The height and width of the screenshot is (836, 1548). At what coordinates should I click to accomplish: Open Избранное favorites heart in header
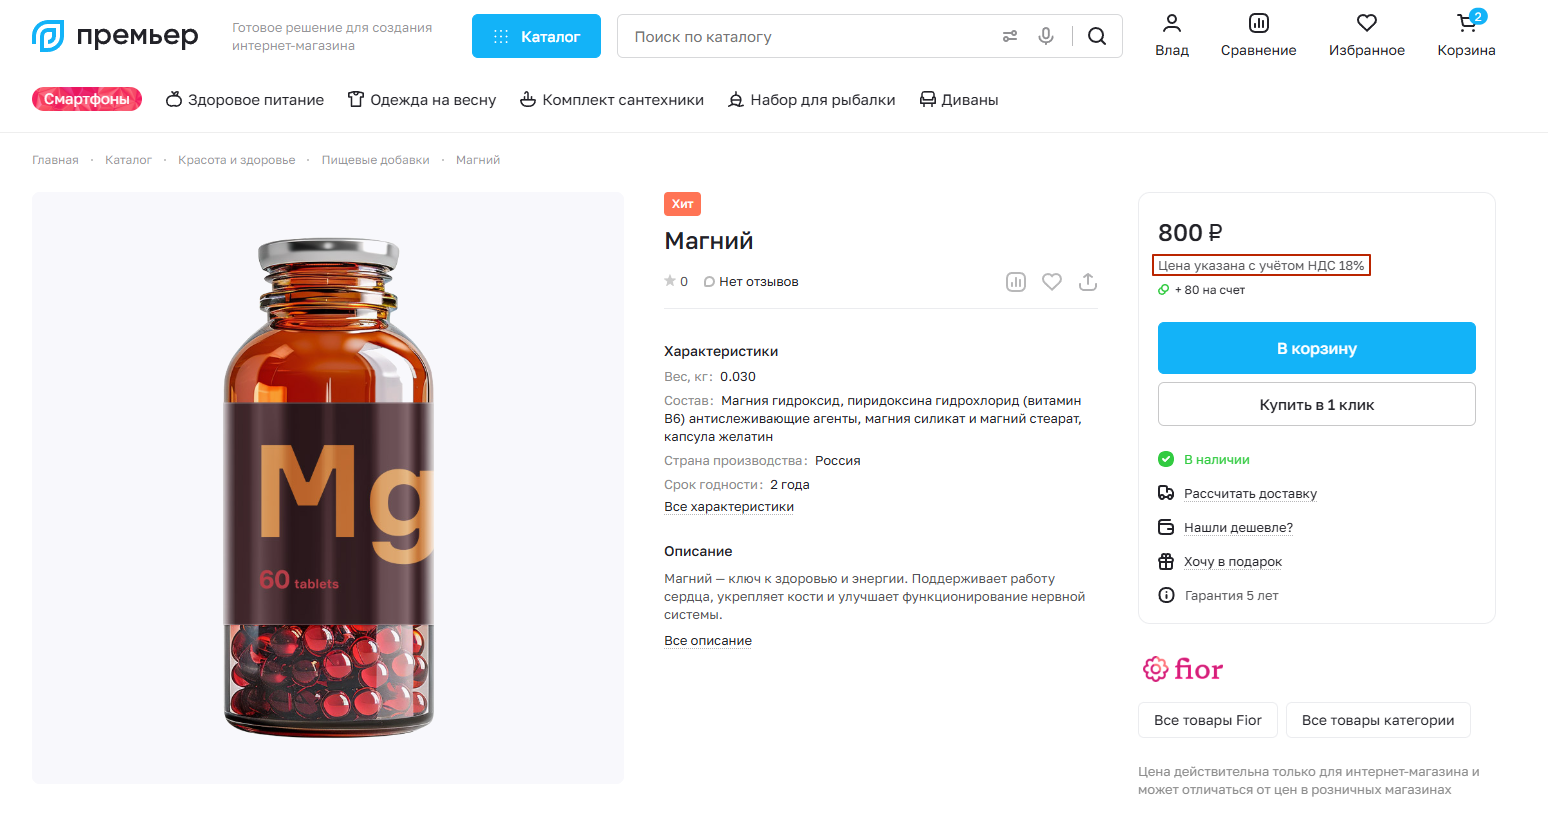coord(1366,24)
